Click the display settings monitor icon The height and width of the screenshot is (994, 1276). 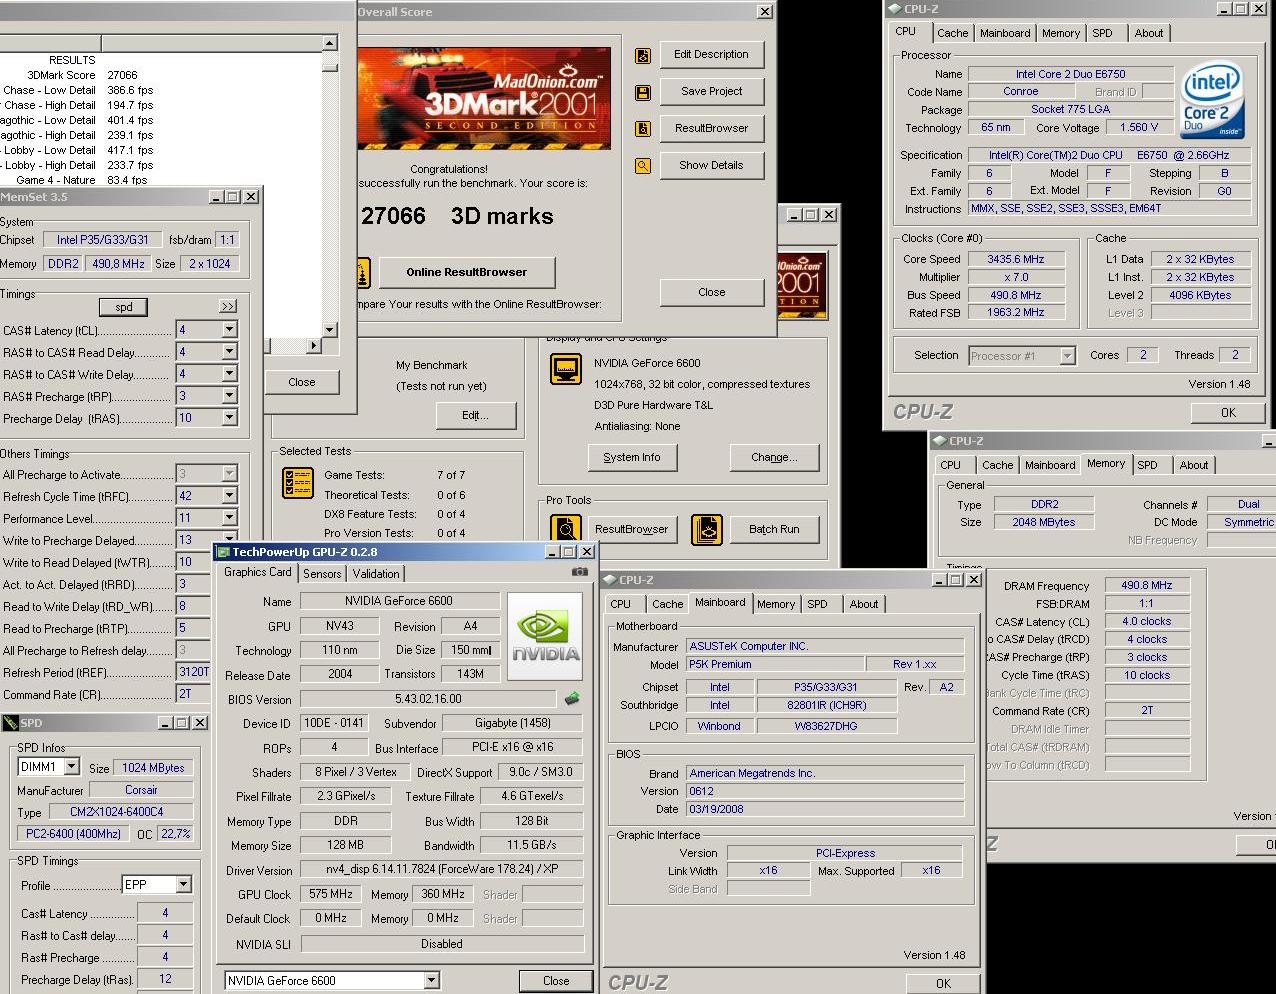tap(566, 369)
